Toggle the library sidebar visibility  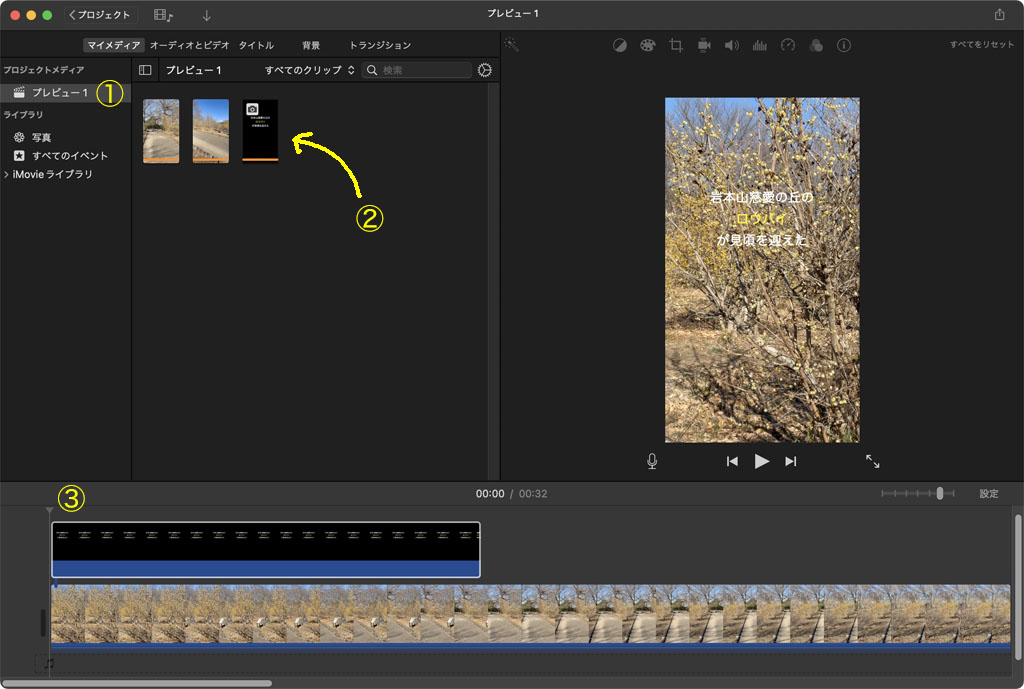(145, 71)
